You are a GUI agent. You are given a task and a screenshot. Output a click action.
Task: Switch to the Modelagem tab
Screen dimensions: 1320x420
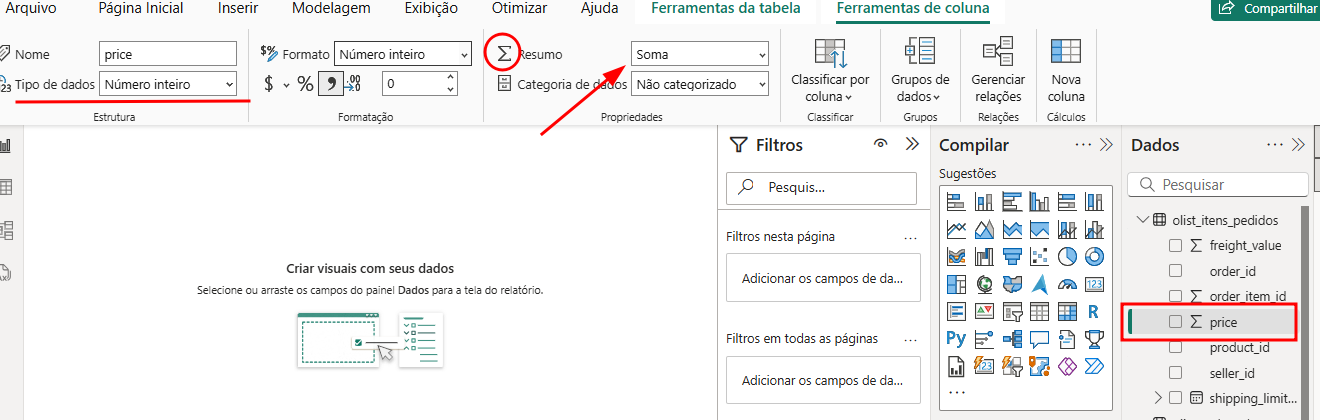click(331, 9)
